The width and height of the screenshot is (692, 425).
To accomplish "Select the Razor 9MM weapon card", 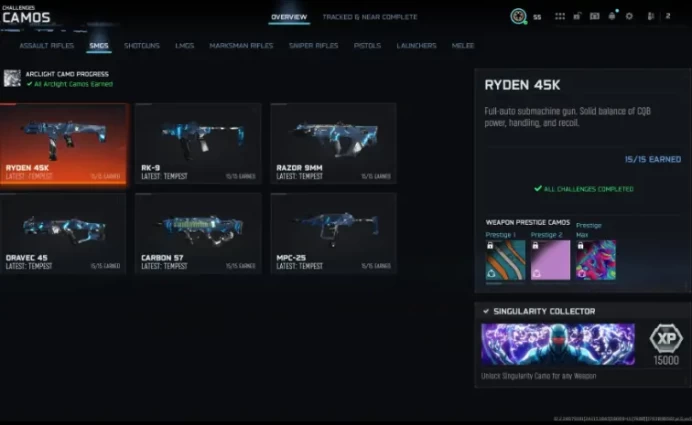I will pyautogui.click(x=333, y=143).
